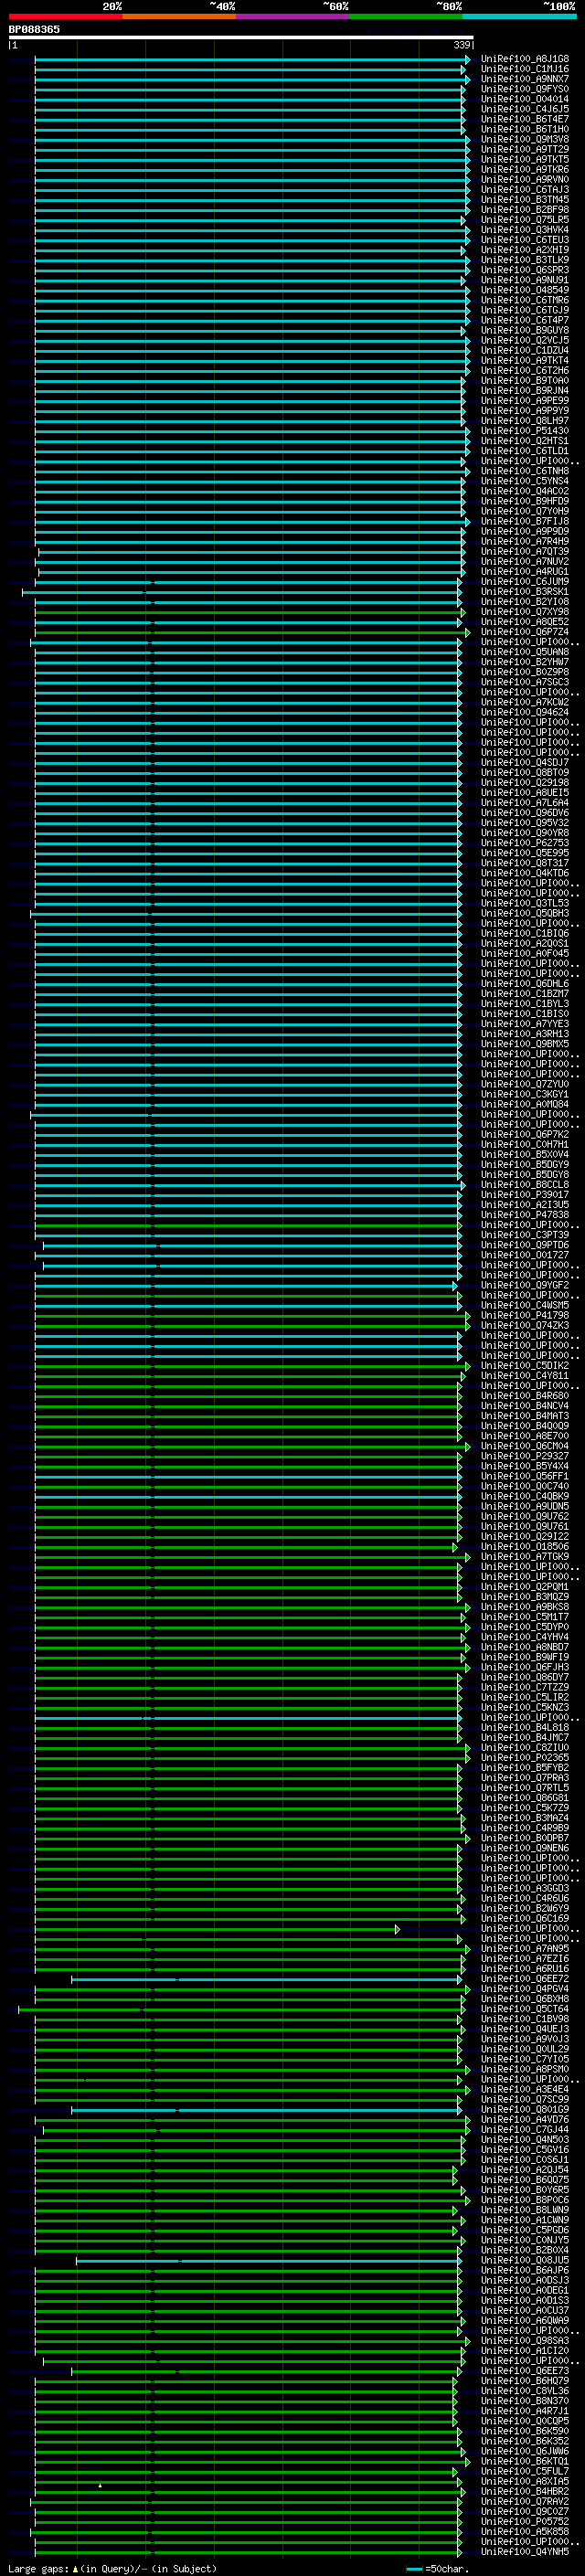
Task: Select the label UniRef100_Q9YGF2
Action: coord(525,1285)
